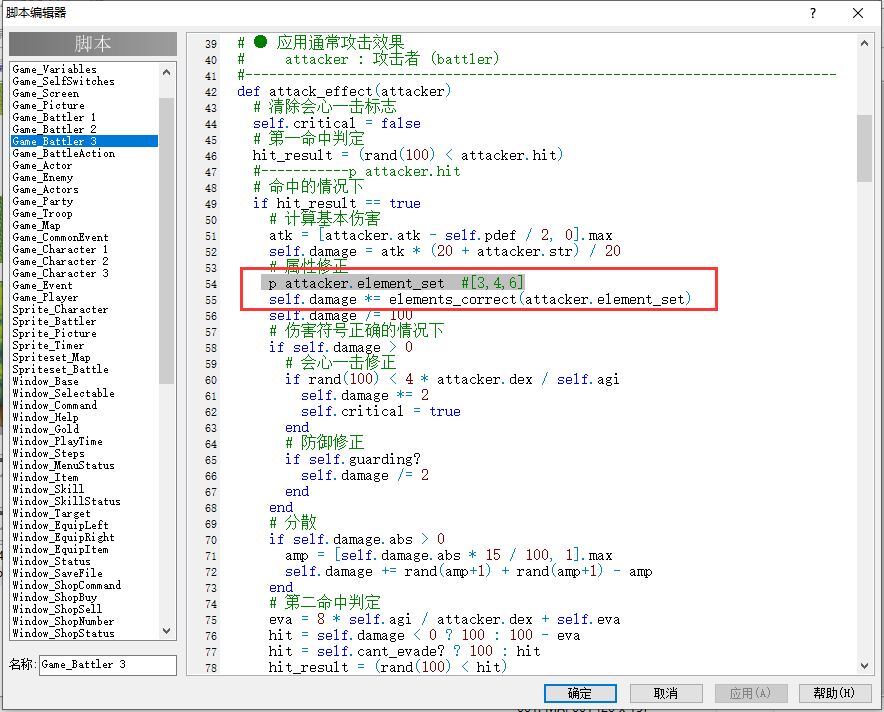Image resolution: width=884 pixels, height=712 pixels.
Task: Select the Game_Player script
Action: (x=45, y=298)
